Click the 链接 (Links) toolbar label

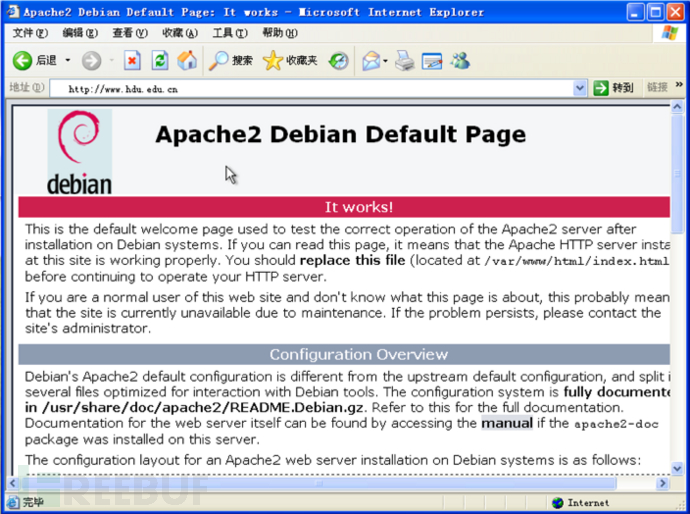tap(657, 87)
